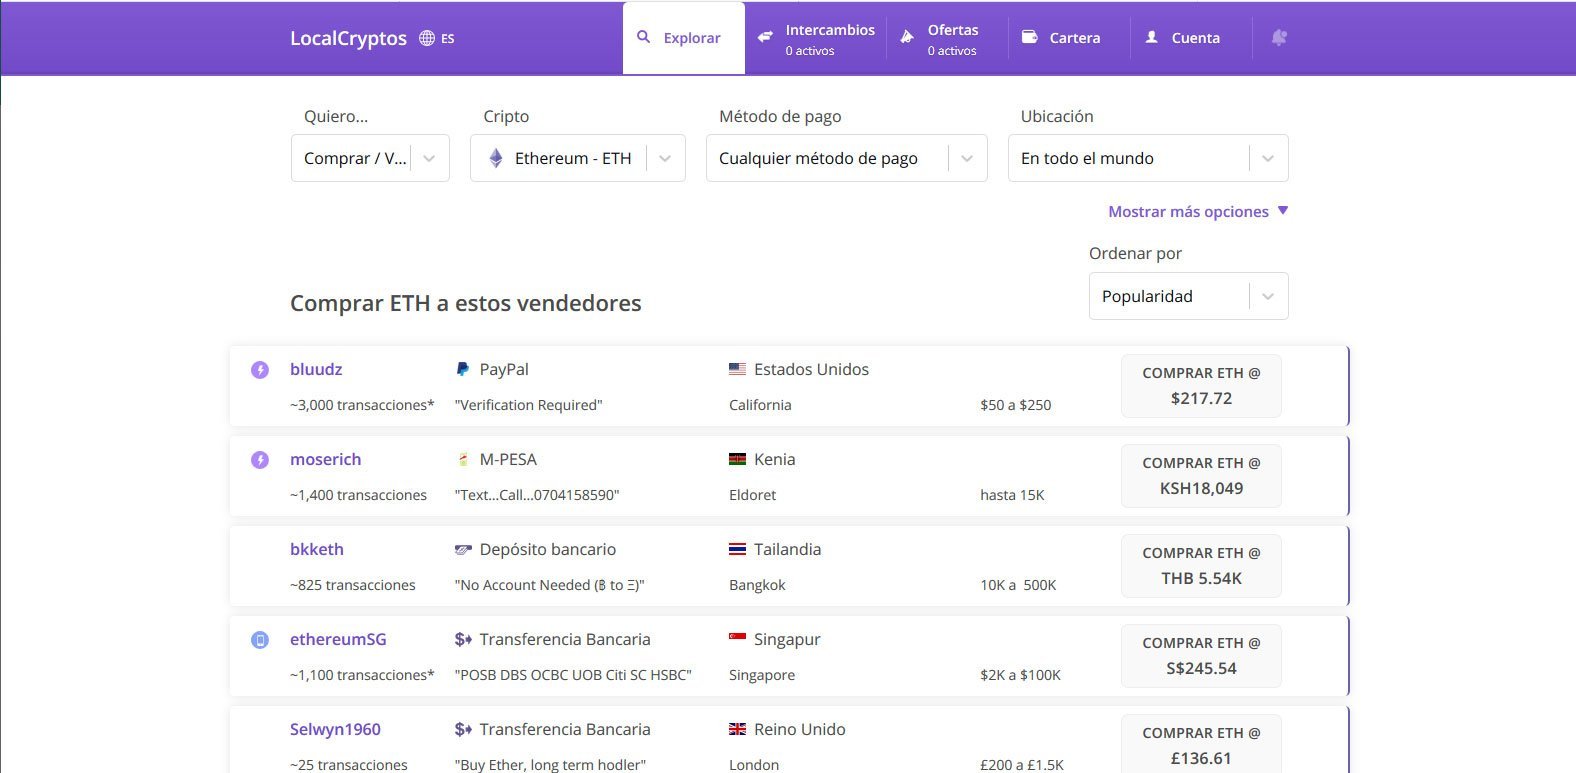The width and height of the screenshot is (1576, 773).
Task: Click "$2K a $100K" limit text
Action: [1021, 675]
